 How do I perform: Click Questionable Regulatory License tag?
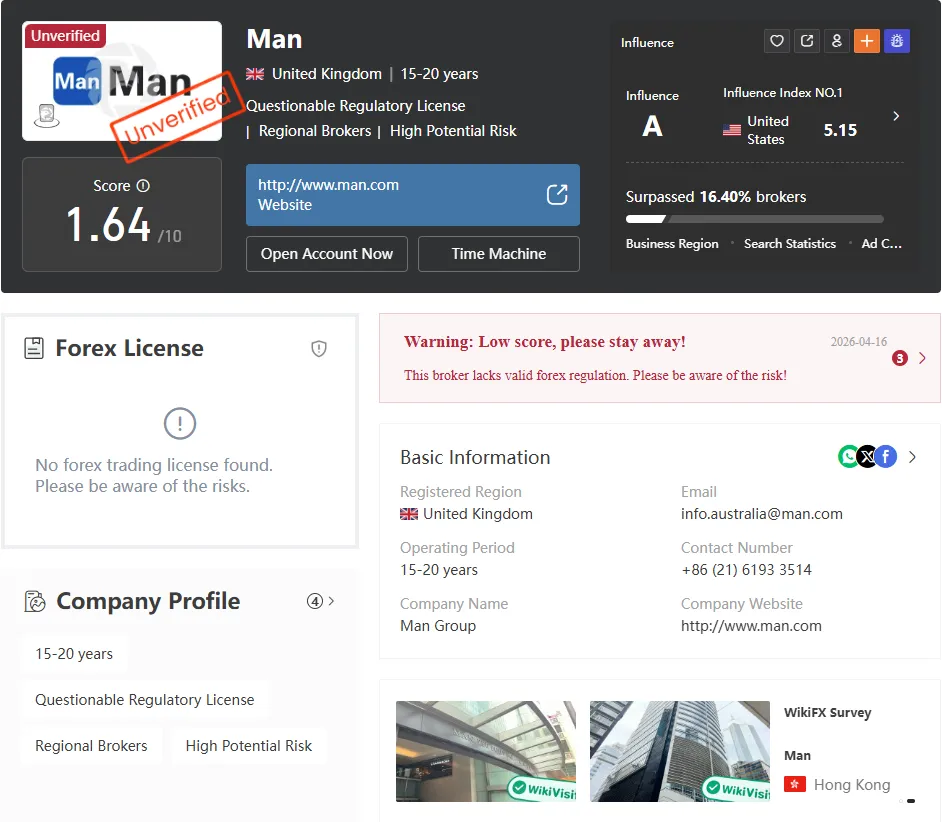coord(145,700)
